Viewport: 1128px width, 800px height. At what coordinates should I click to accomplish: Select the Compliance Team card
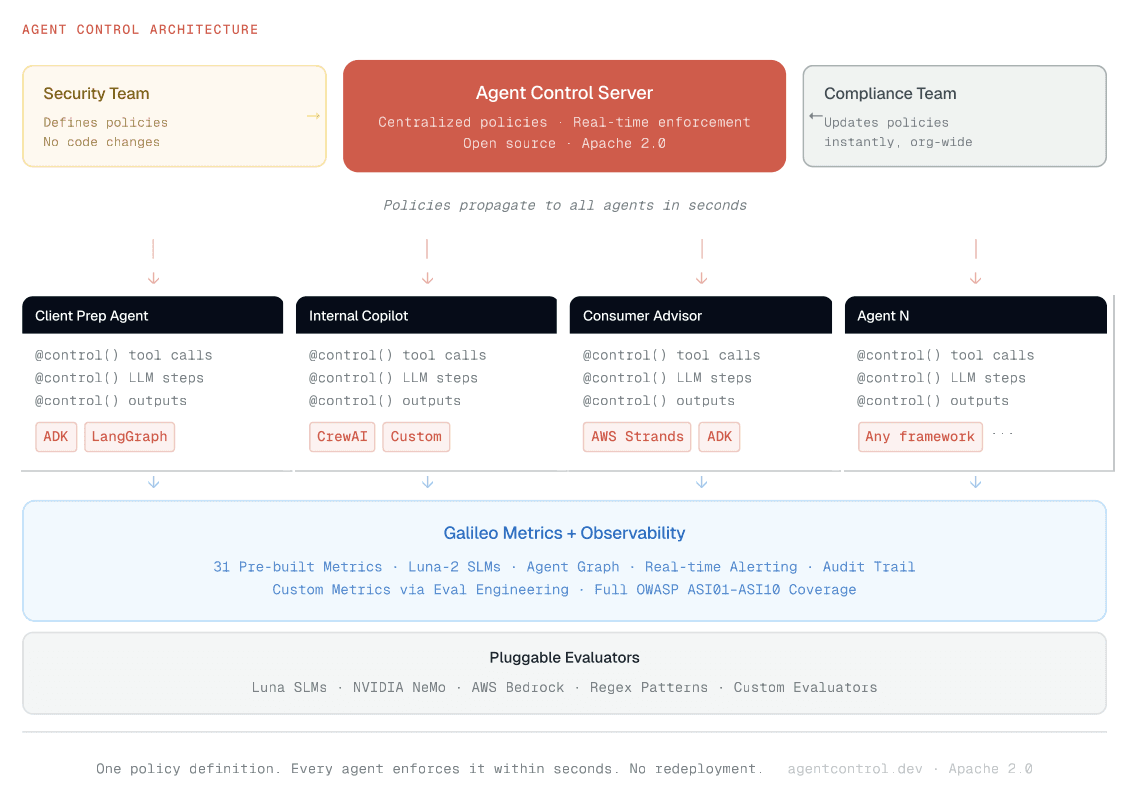click(x=954, y=117)
